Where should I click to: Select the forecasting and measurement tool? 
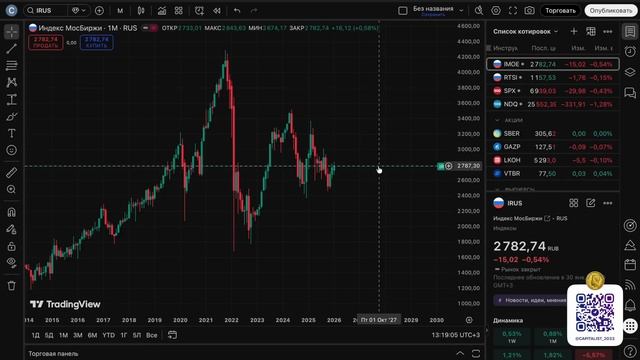click(11, 100)
